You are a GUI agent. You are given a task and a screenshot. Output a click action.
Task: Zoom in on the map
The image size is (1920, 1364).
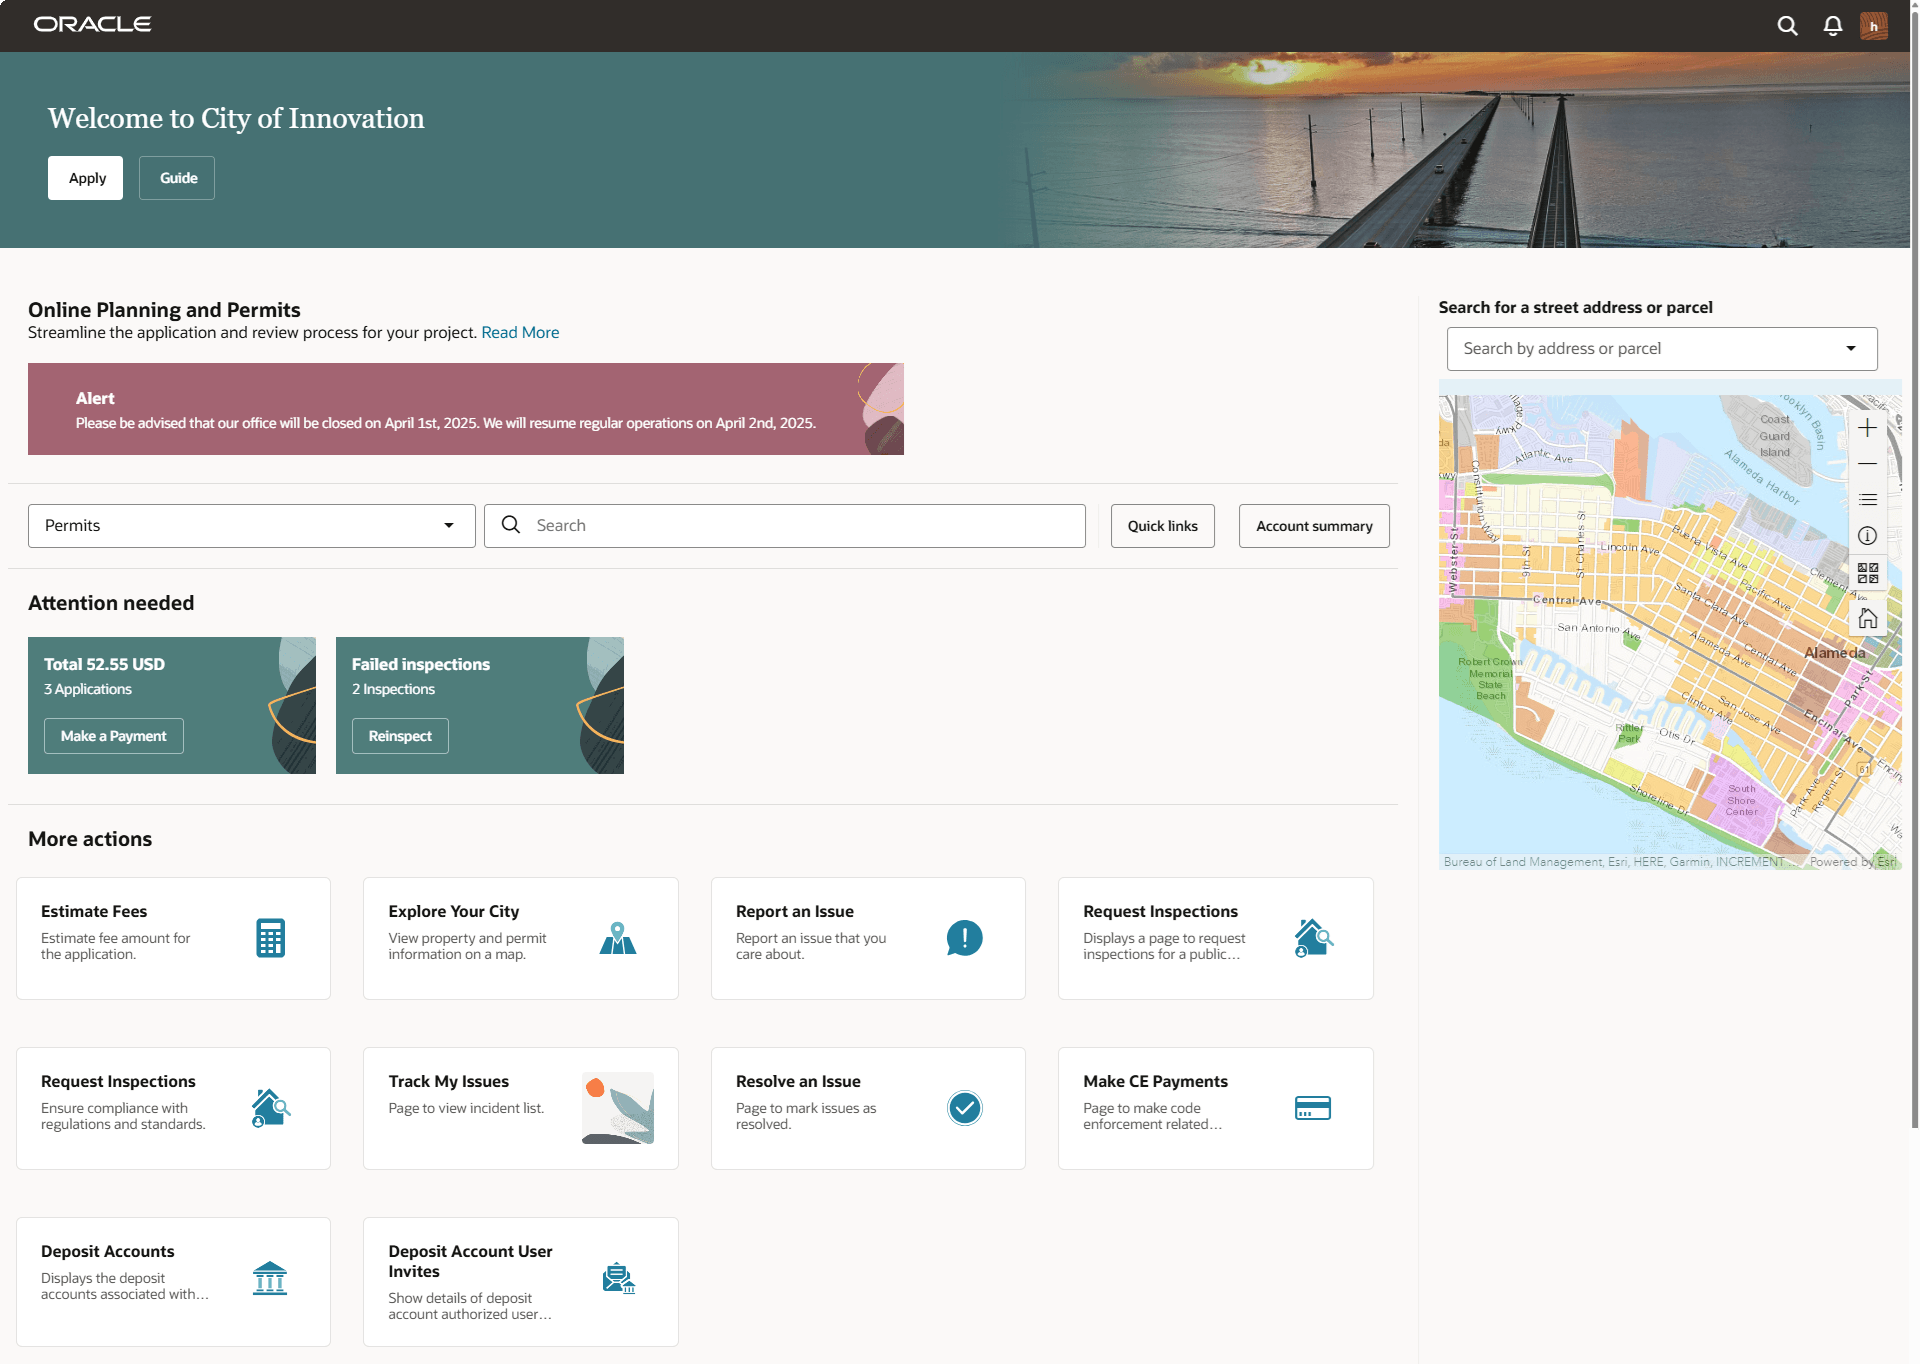[1866, 427]
